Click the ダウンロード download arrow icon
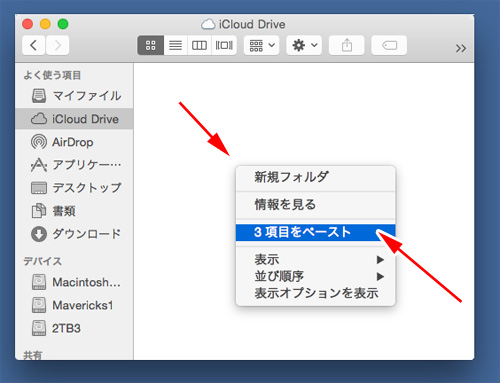500x383 pixels. coord(39,234)
